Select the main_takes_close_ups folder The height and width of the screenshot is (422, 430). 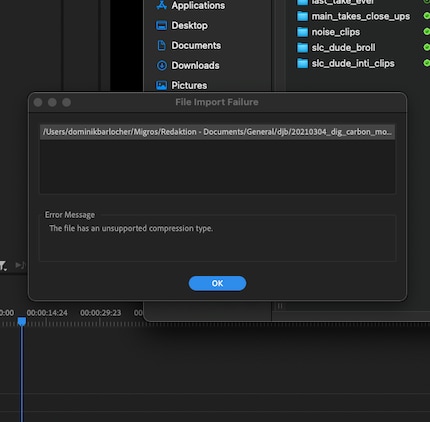pyautogui.click(x=353, y=16)
